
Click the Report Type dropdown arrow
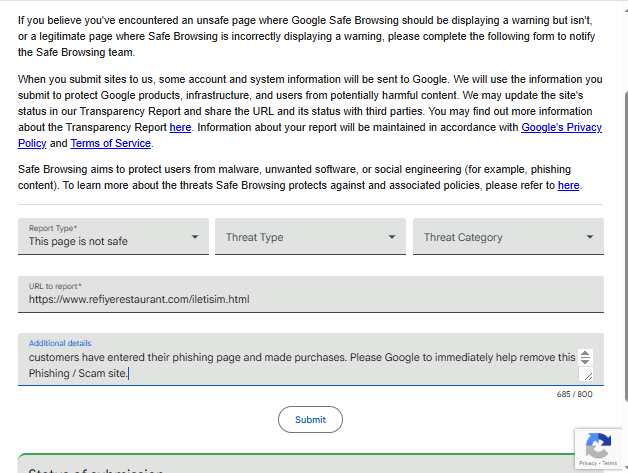pos(194,238)
